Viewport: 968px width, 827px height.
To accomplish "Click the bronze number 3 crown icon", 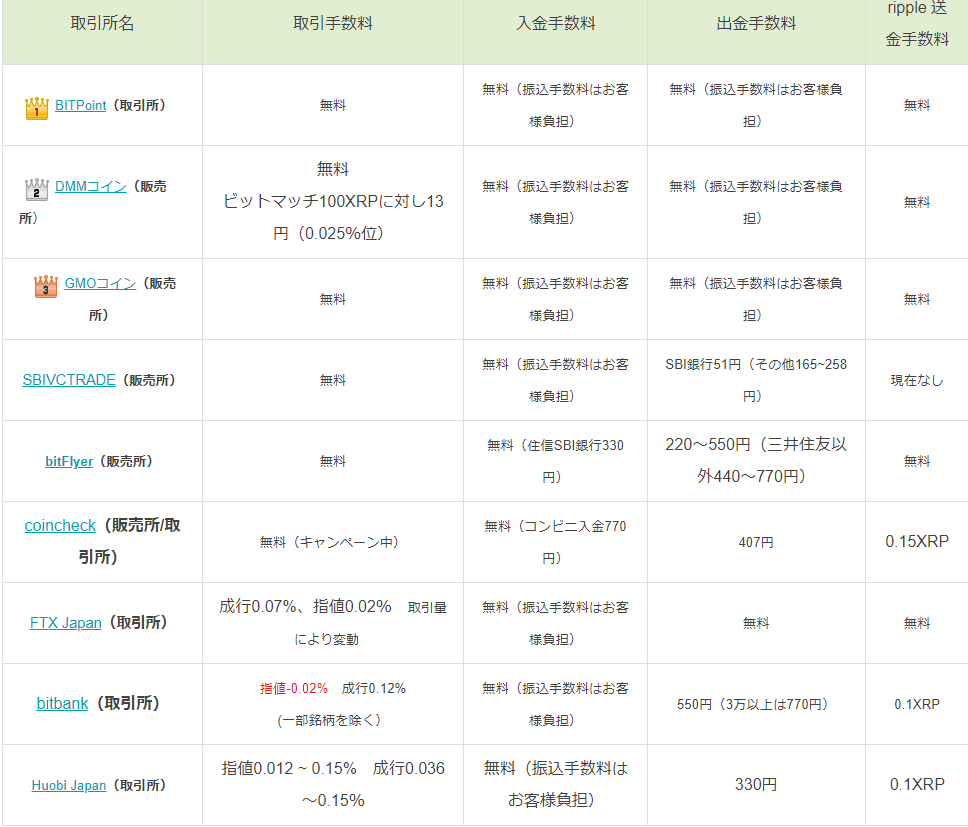I will pyautogui.click(x=46, y=286).
